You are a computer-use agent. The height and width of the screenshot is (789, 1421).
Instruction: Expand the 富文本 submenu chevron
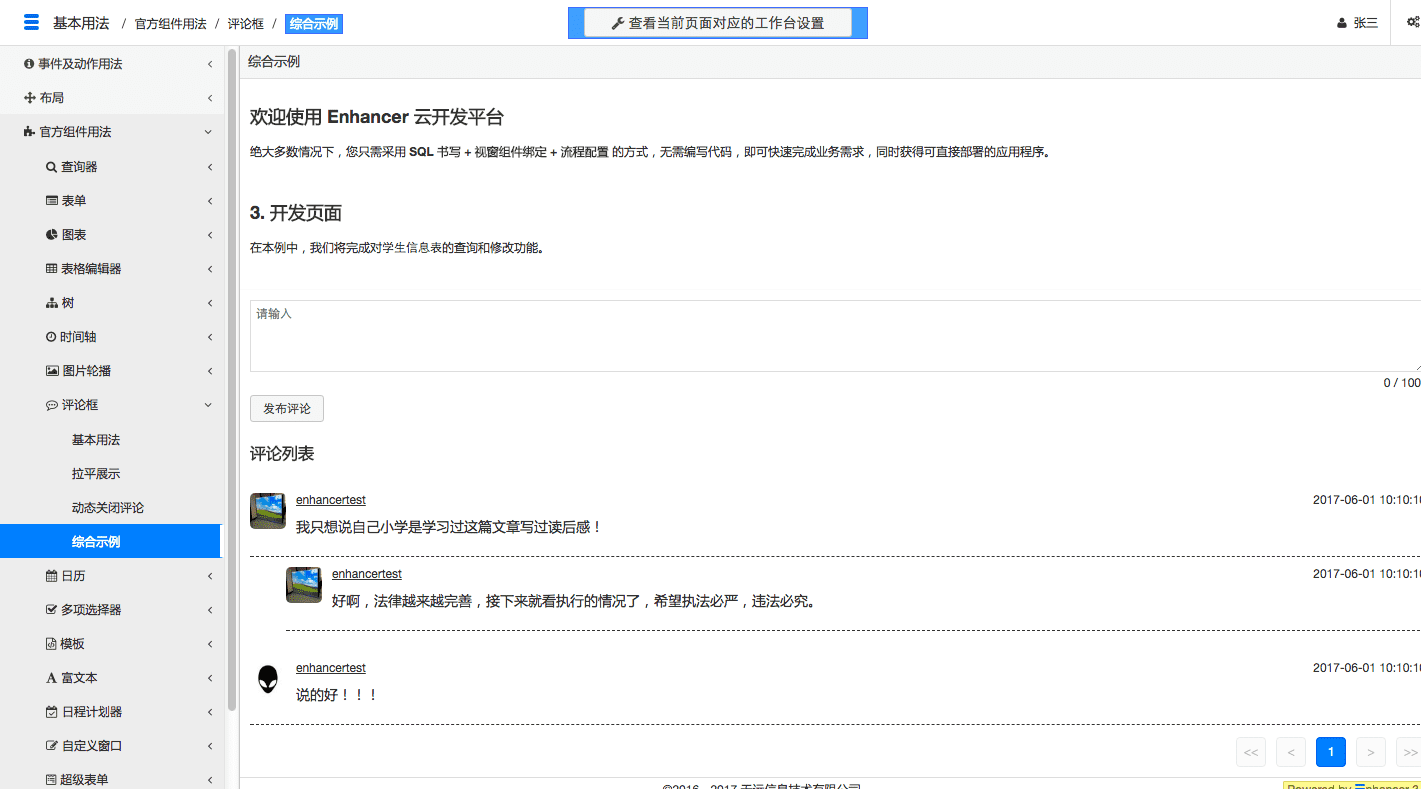pyautogui.click(x=210, y=678)
